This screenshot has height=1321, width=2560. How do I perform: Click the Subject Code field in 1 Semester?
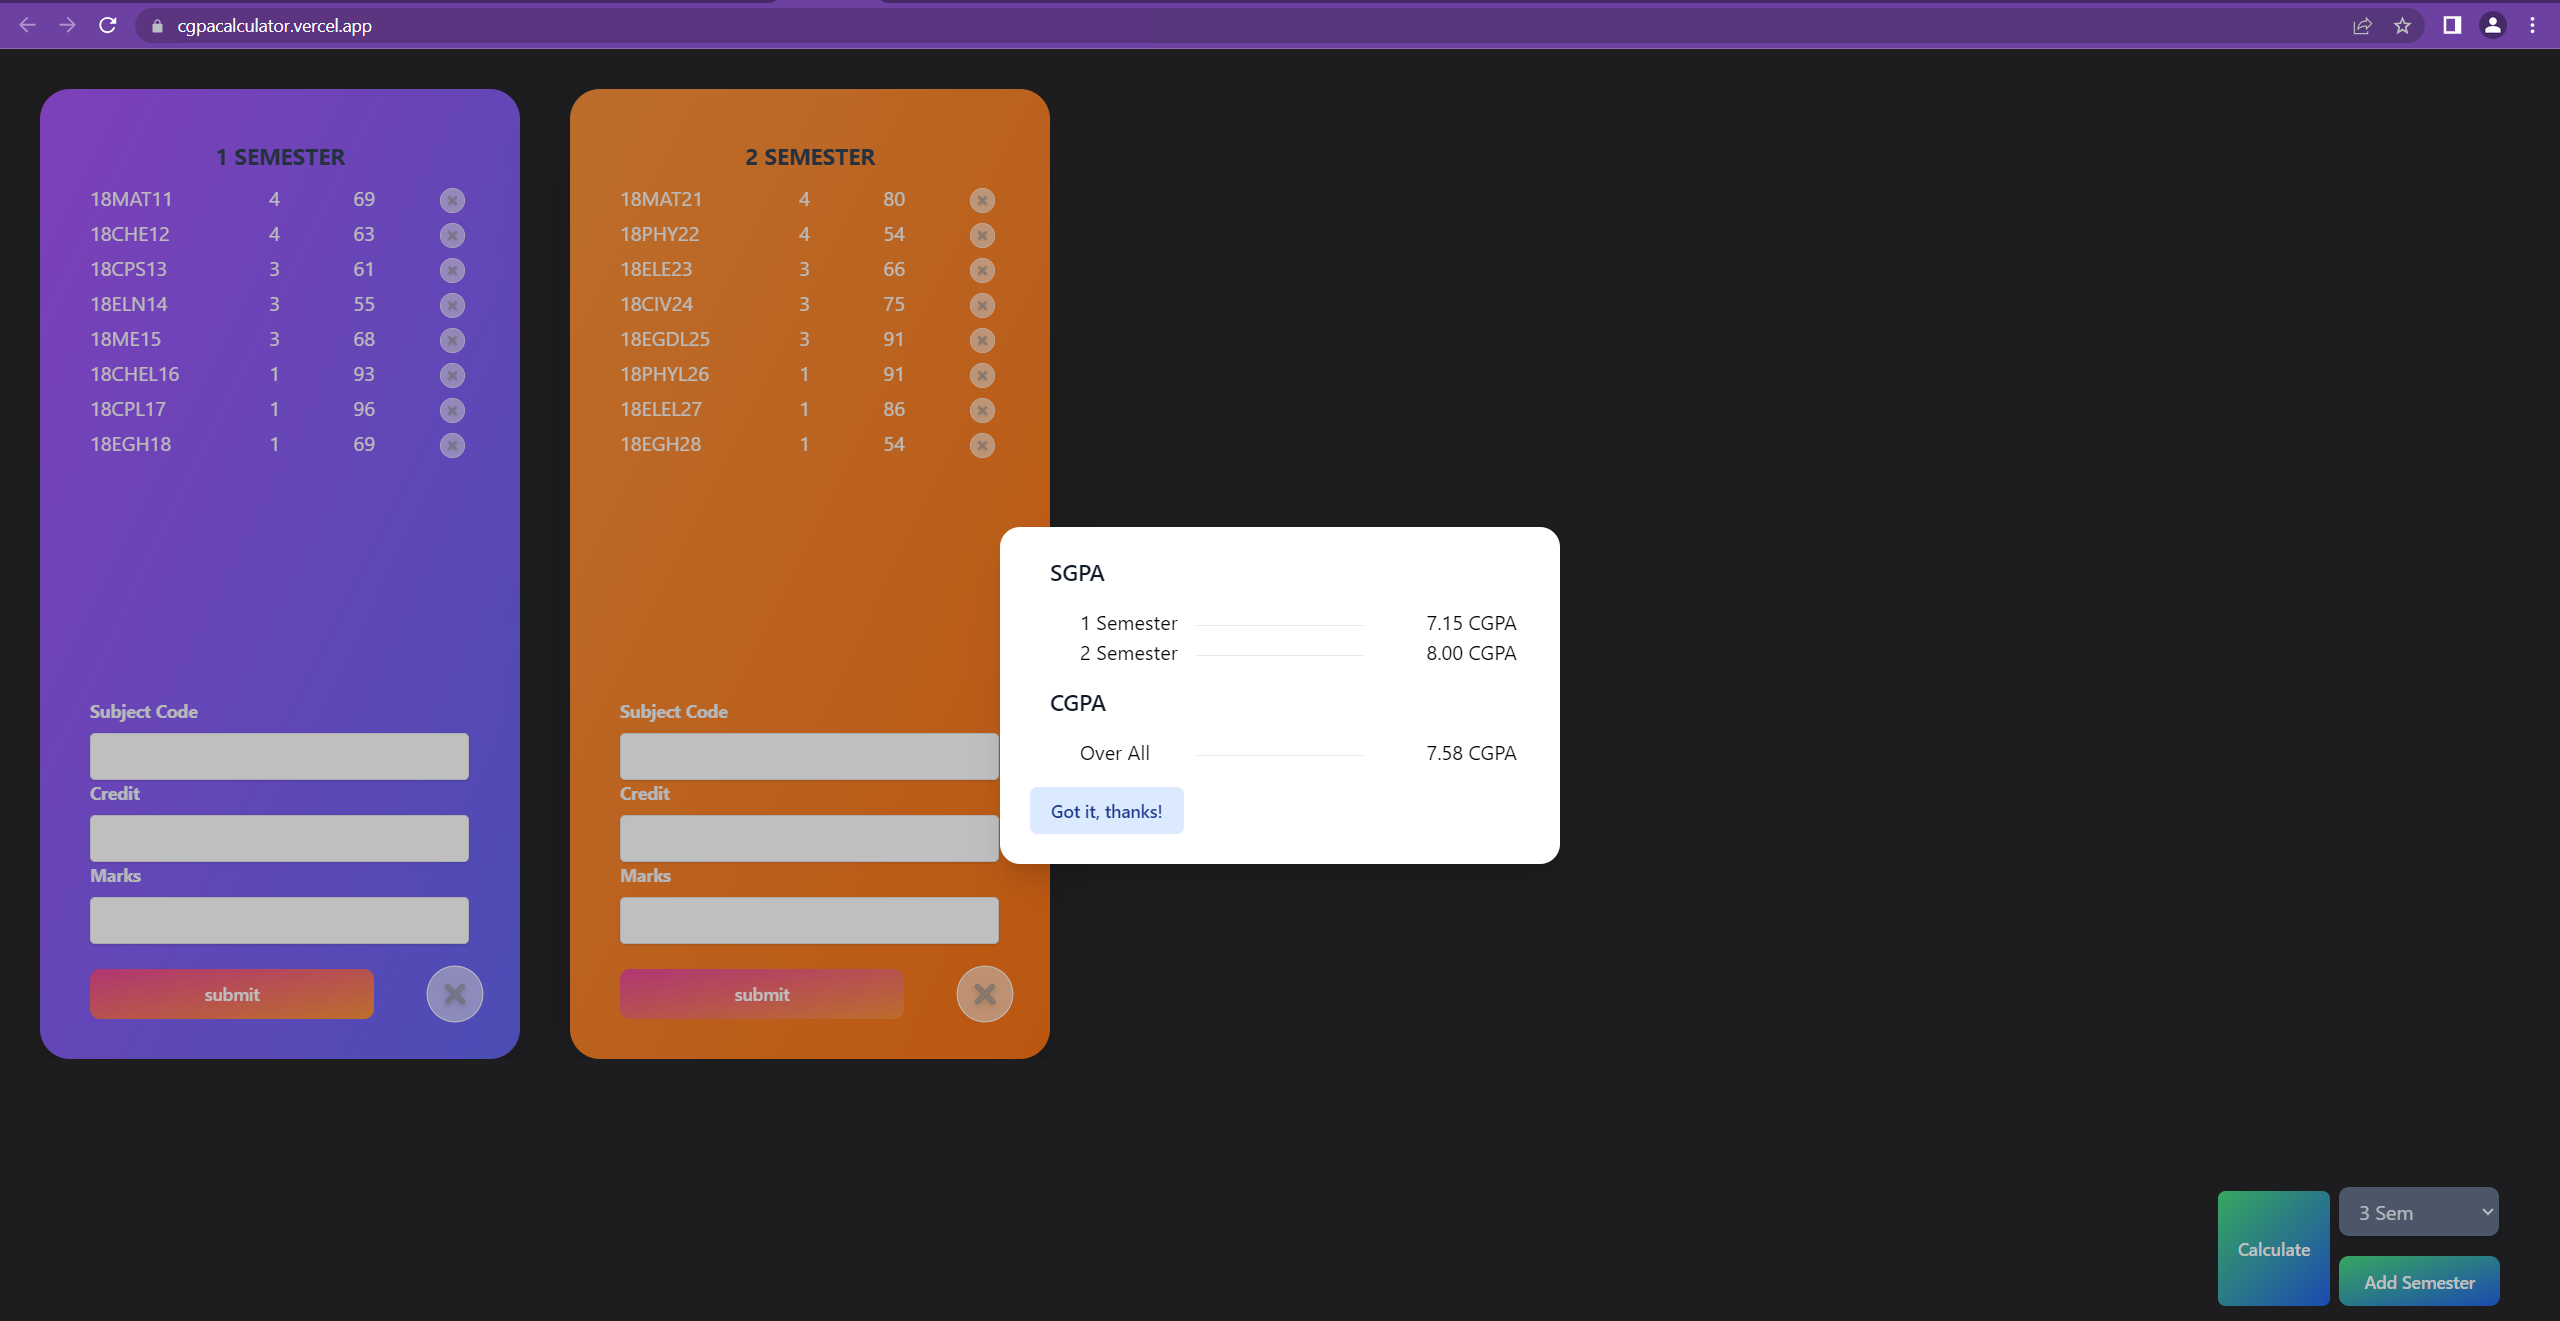click(x=279, y=756)
